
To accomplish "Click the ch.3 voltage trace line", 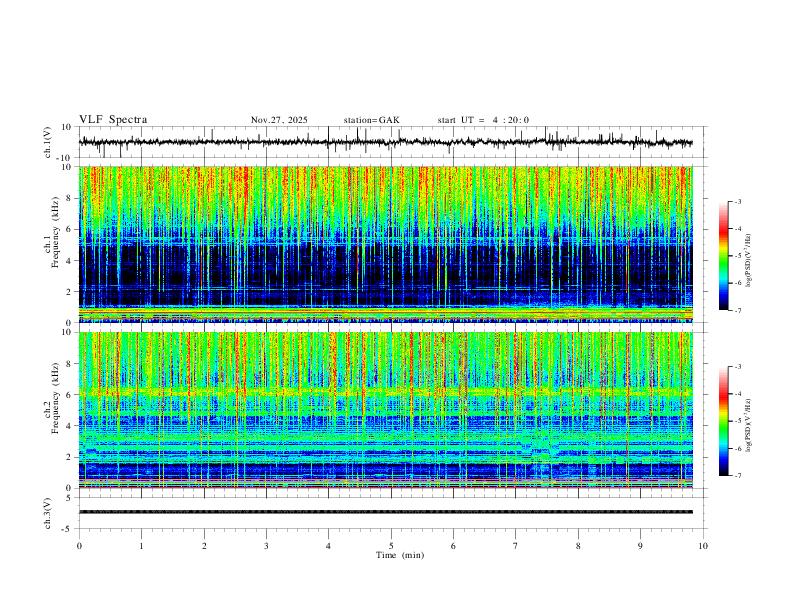I will (385, 512).
